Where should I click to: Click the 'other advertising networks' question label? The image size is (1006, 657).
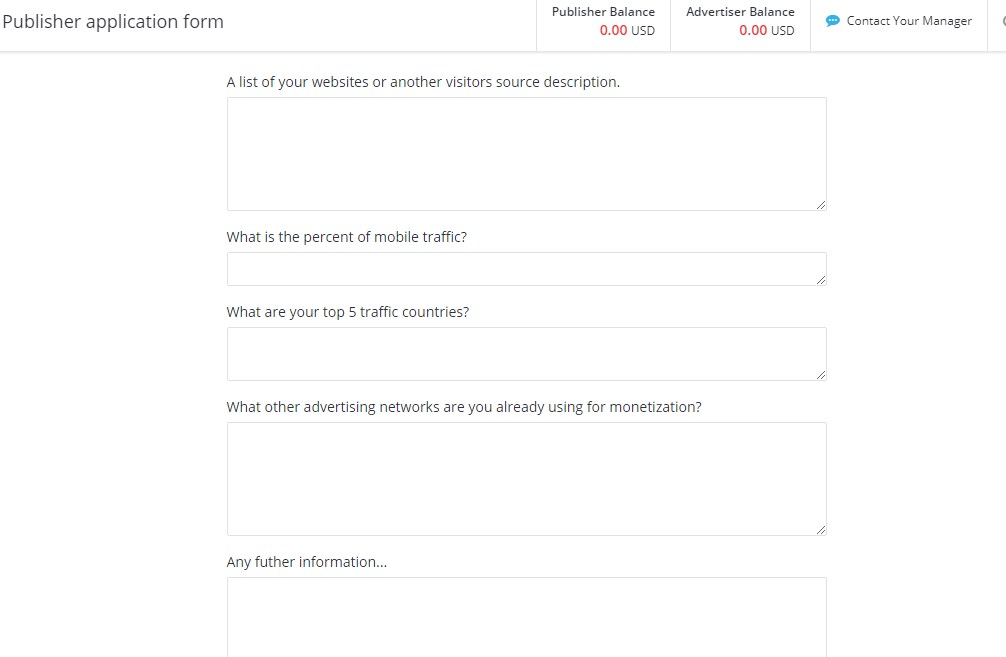click(x=464, y=407)
